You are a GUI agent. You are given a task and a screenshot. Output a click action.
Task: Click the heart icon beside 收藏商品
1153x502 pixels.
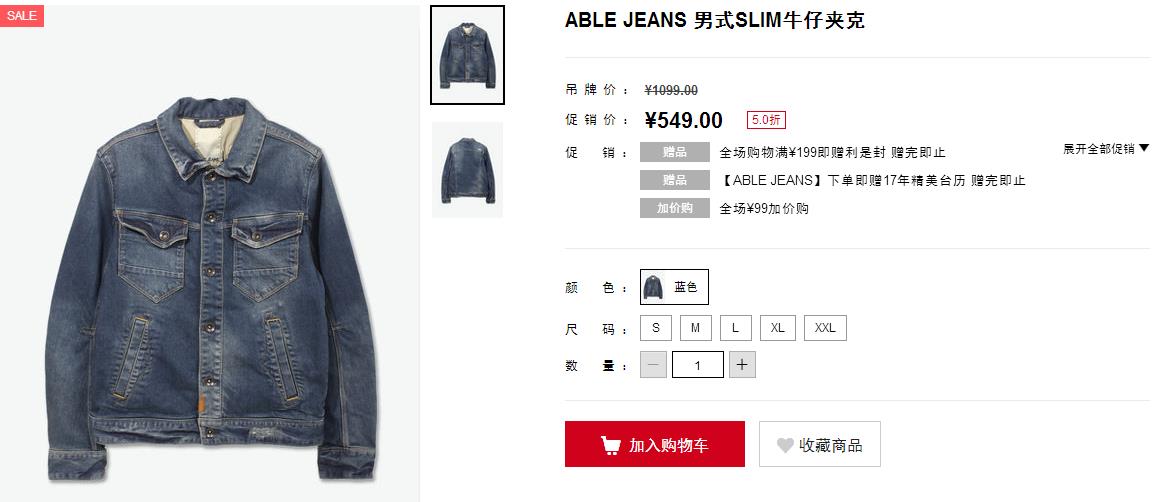pyautogui.click(x=785, y=445)
